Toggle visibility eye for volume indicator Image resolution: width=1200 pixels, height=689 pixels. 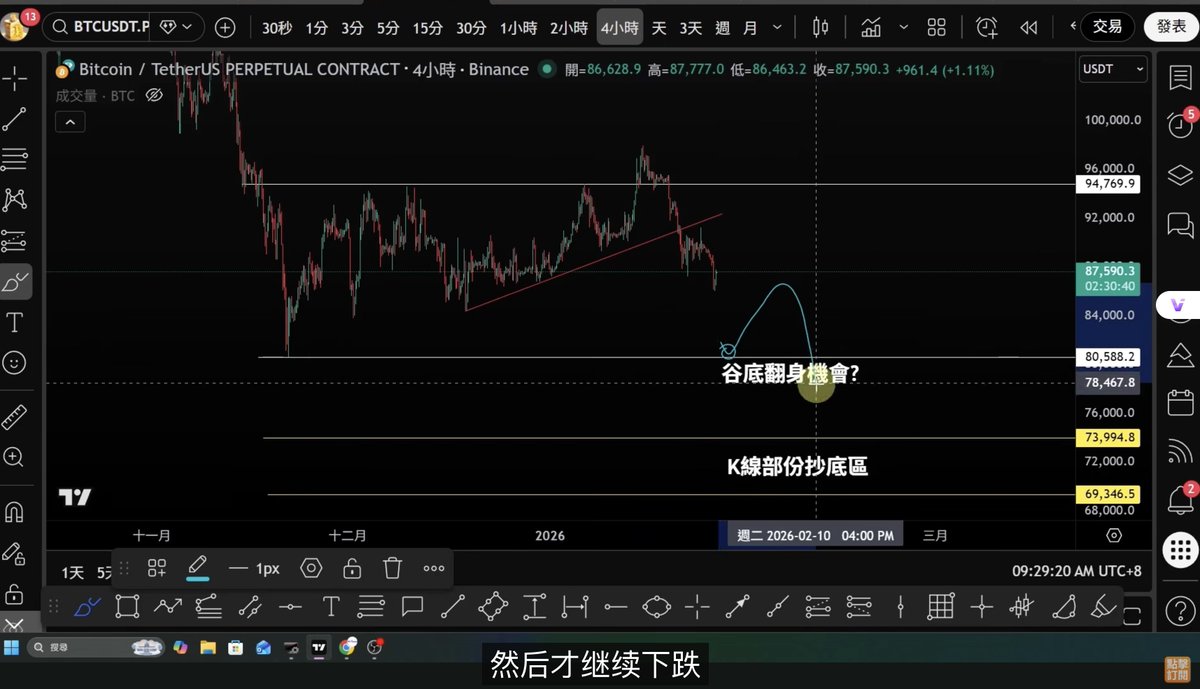154,96
